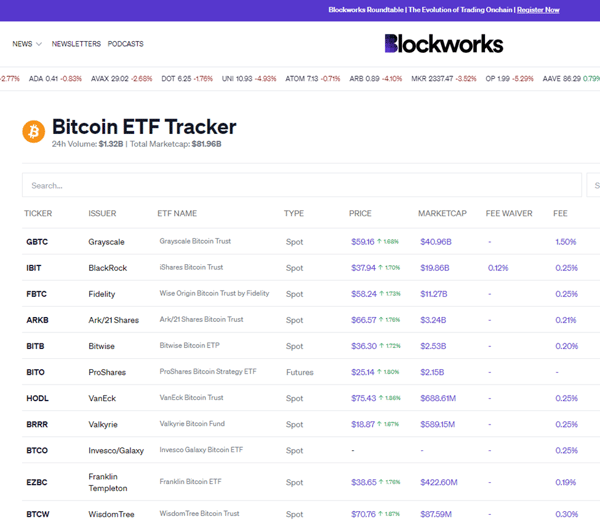
Task: Click the ARB 0.89 ticker item
Action: coord(376,78)
